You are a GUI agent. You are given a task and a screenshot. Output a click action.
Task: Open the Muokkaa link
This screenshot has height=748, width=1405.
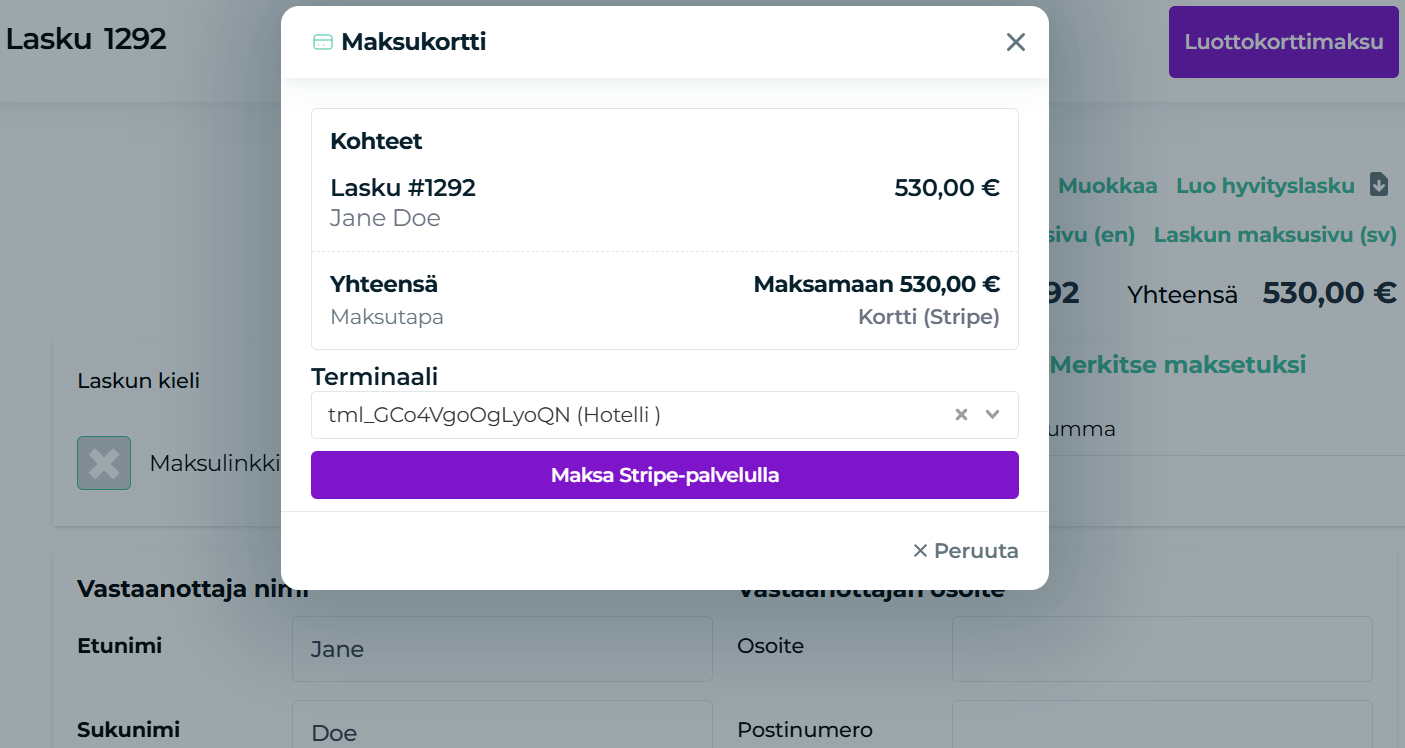1107,185
